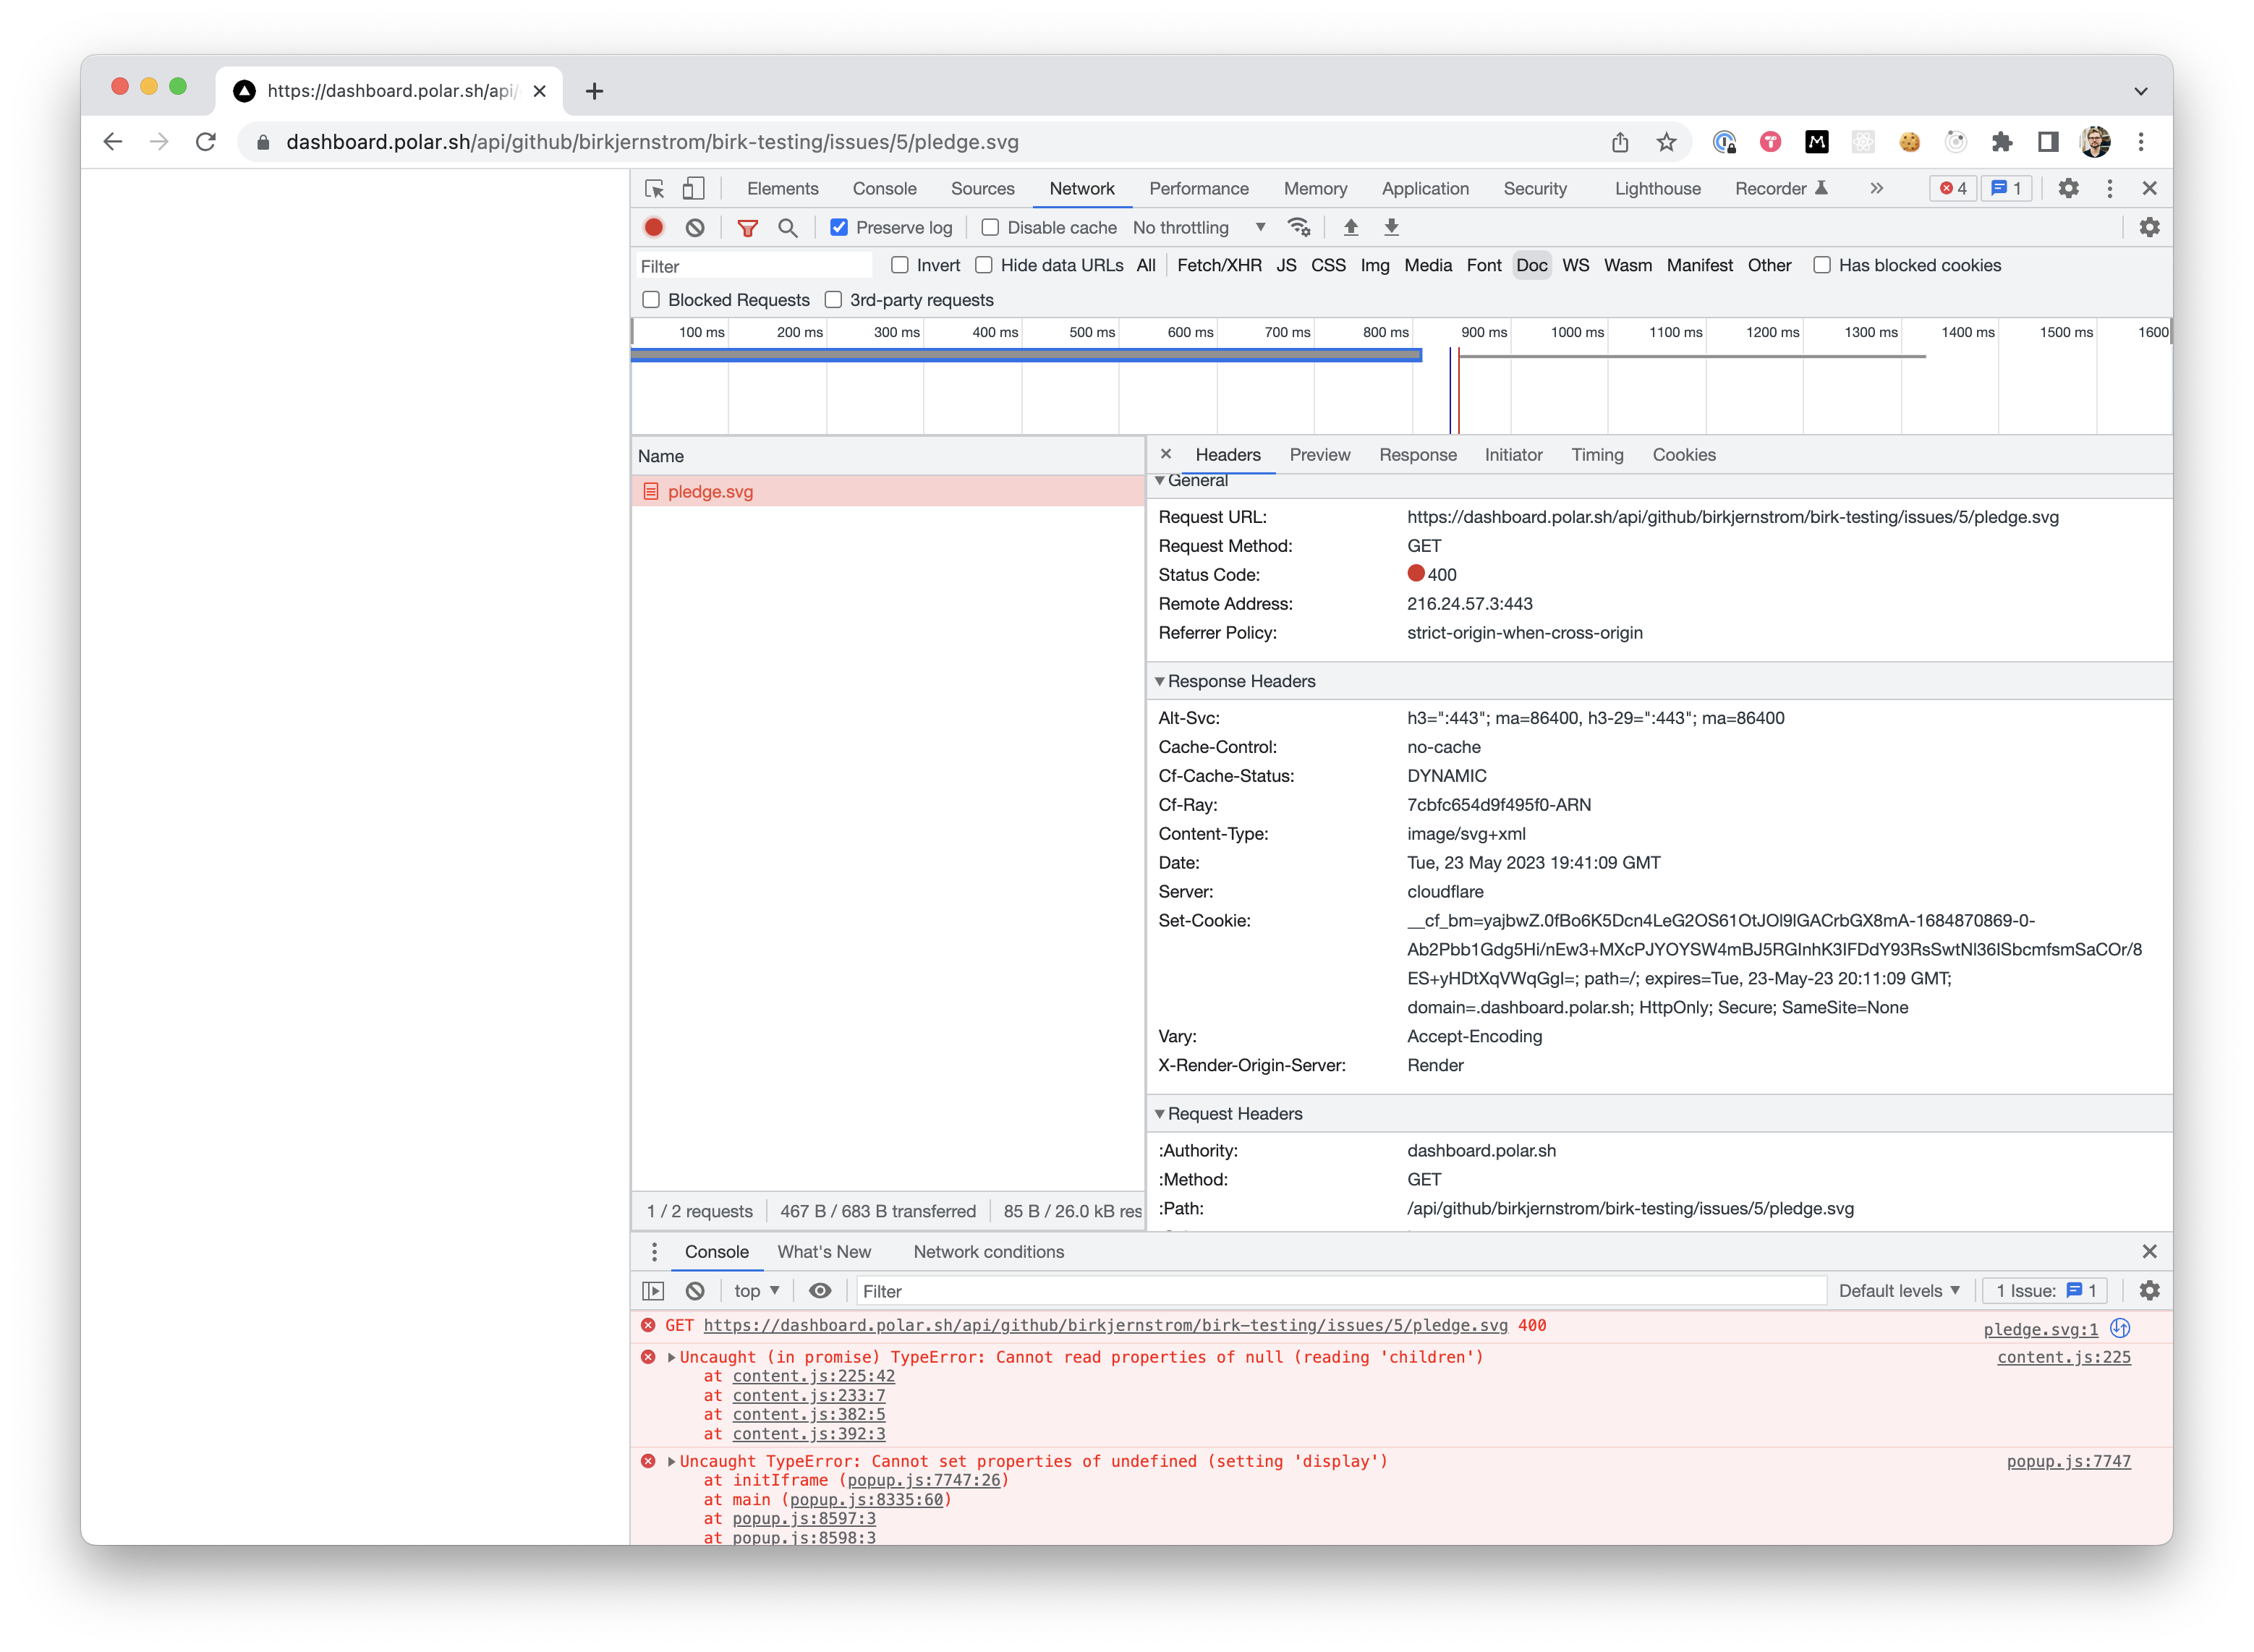2254x1652 pixels.
Task: Check Hide data URLs
Action: [984, 265]
